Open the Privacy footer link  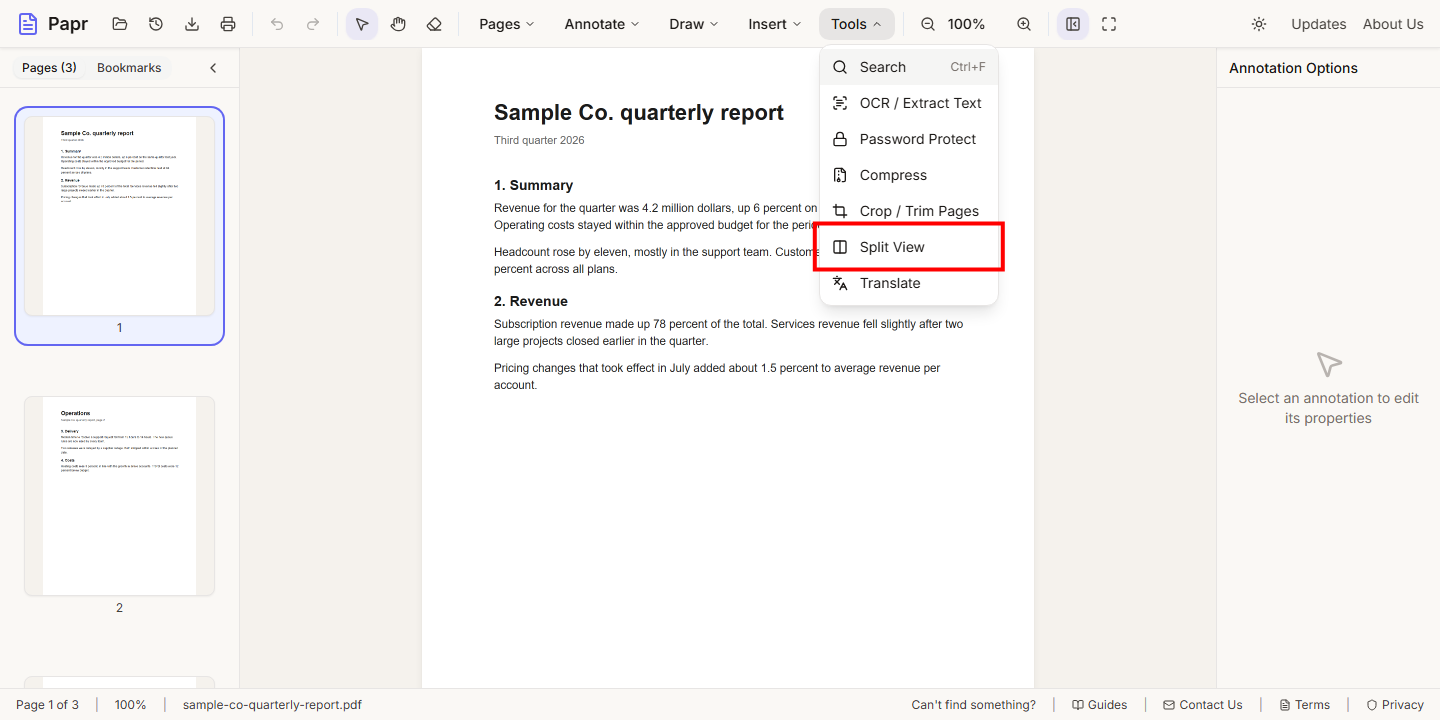coord(1394,705)
